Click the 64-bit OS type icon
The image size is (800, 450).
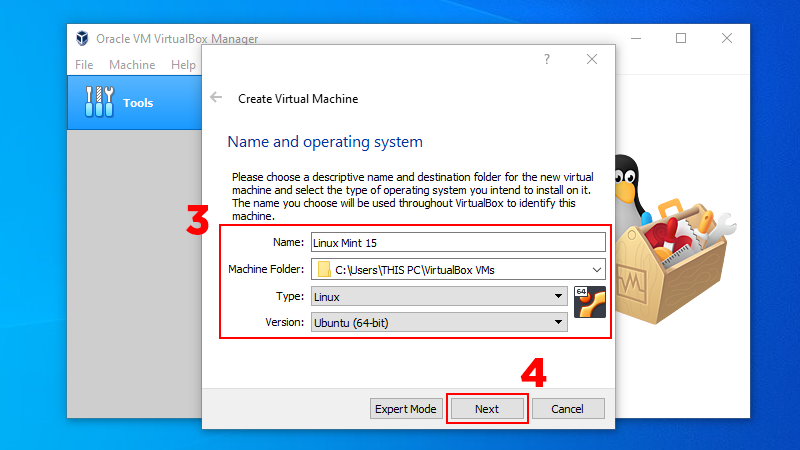click(x=590, y=302)
